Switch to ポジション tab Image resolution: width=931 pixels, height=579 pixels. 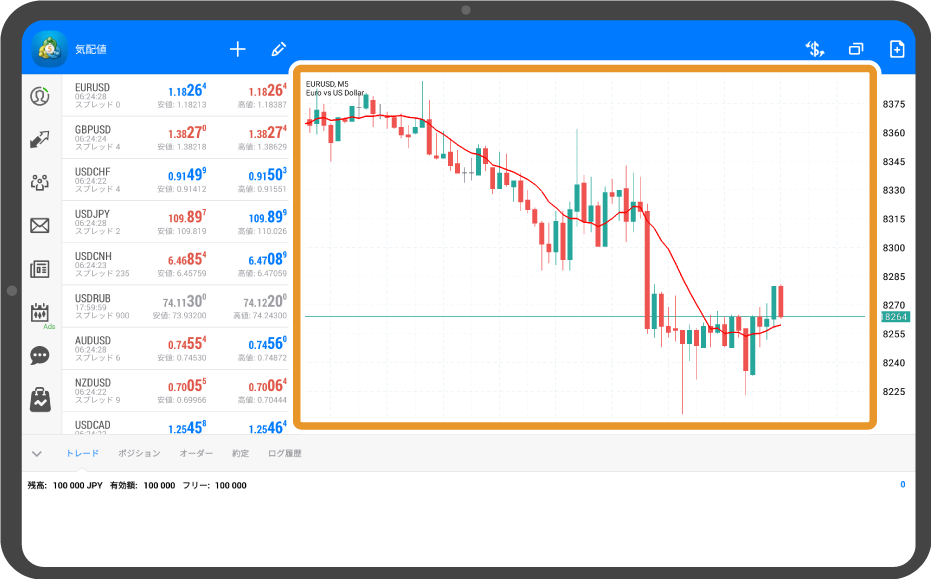(139, 453)
